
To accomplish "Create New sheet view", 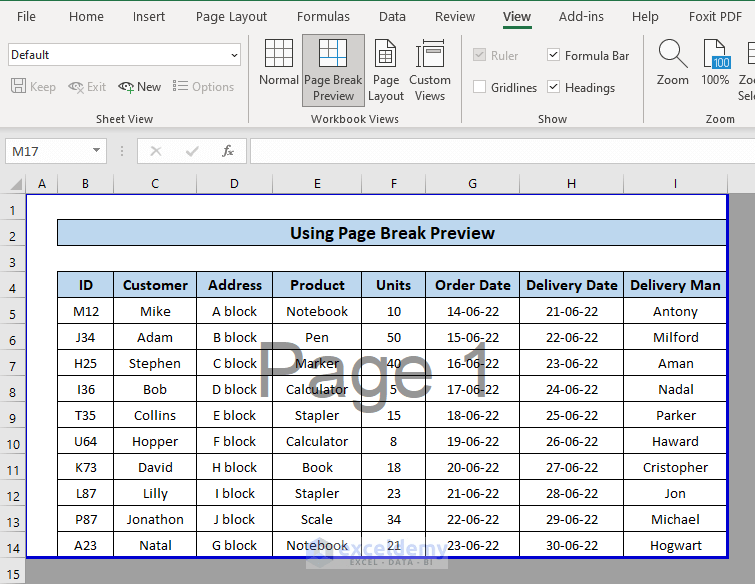I will click(140, 87).
